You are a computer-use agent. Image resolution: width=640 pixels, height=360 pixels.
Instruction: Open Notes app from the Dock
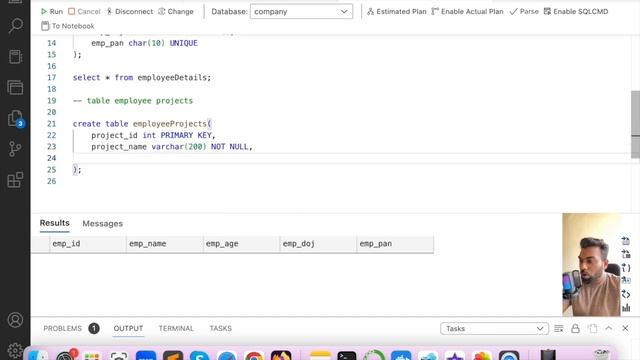coord(320,356)
